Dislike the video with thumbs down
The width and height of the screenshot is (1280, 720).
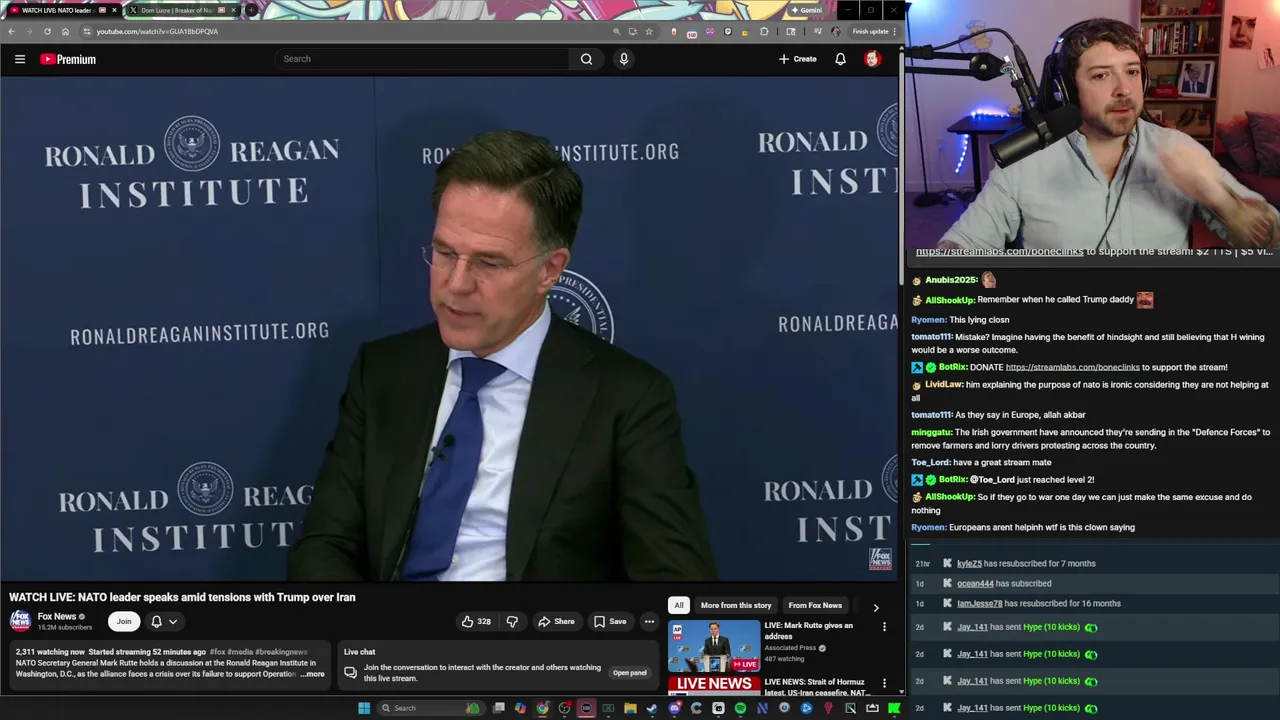512,621
